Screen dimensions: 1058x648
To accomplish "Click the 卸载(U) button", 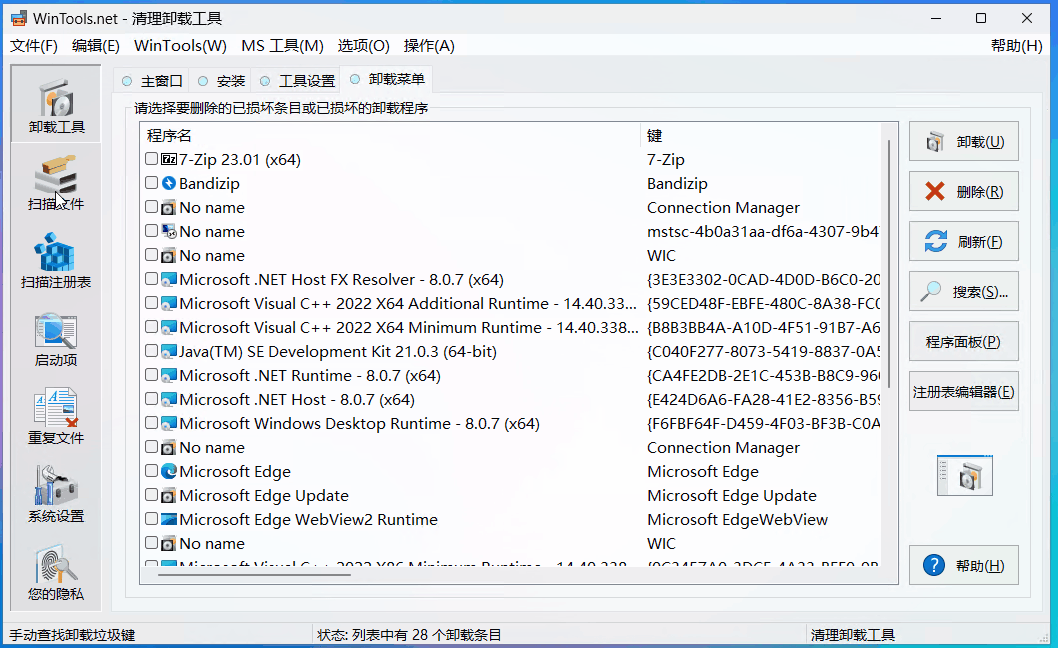I will [x=964, y=142].
